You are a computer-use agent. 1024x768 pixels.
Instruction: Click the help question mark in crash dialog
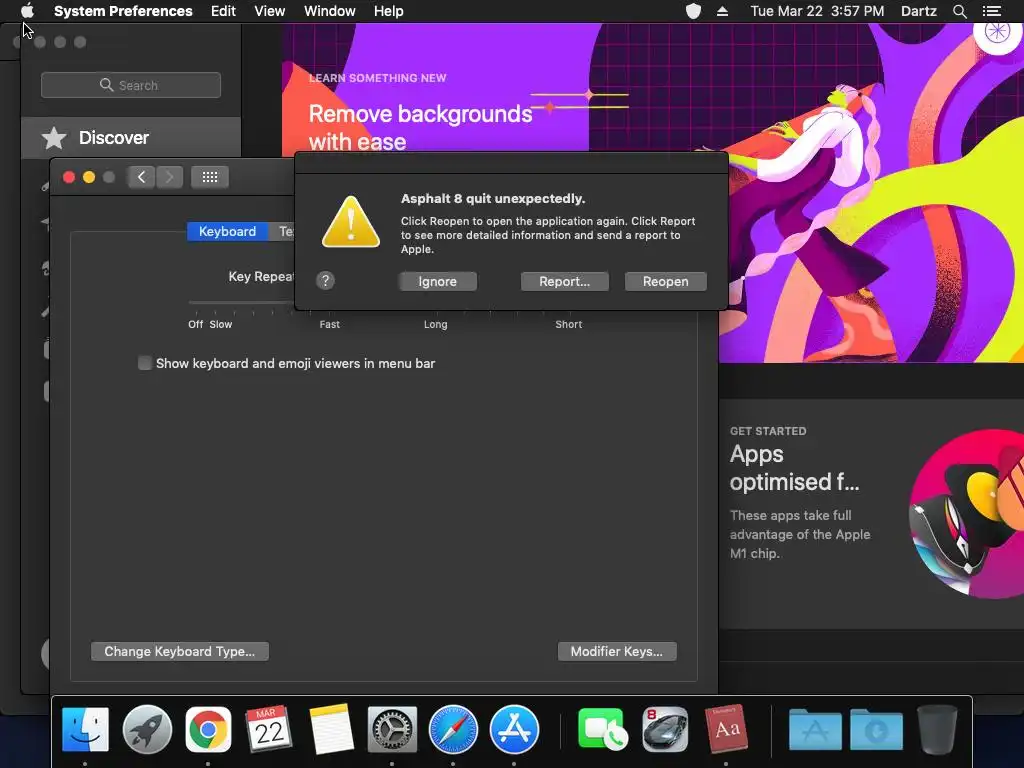[x=325, y=281]
